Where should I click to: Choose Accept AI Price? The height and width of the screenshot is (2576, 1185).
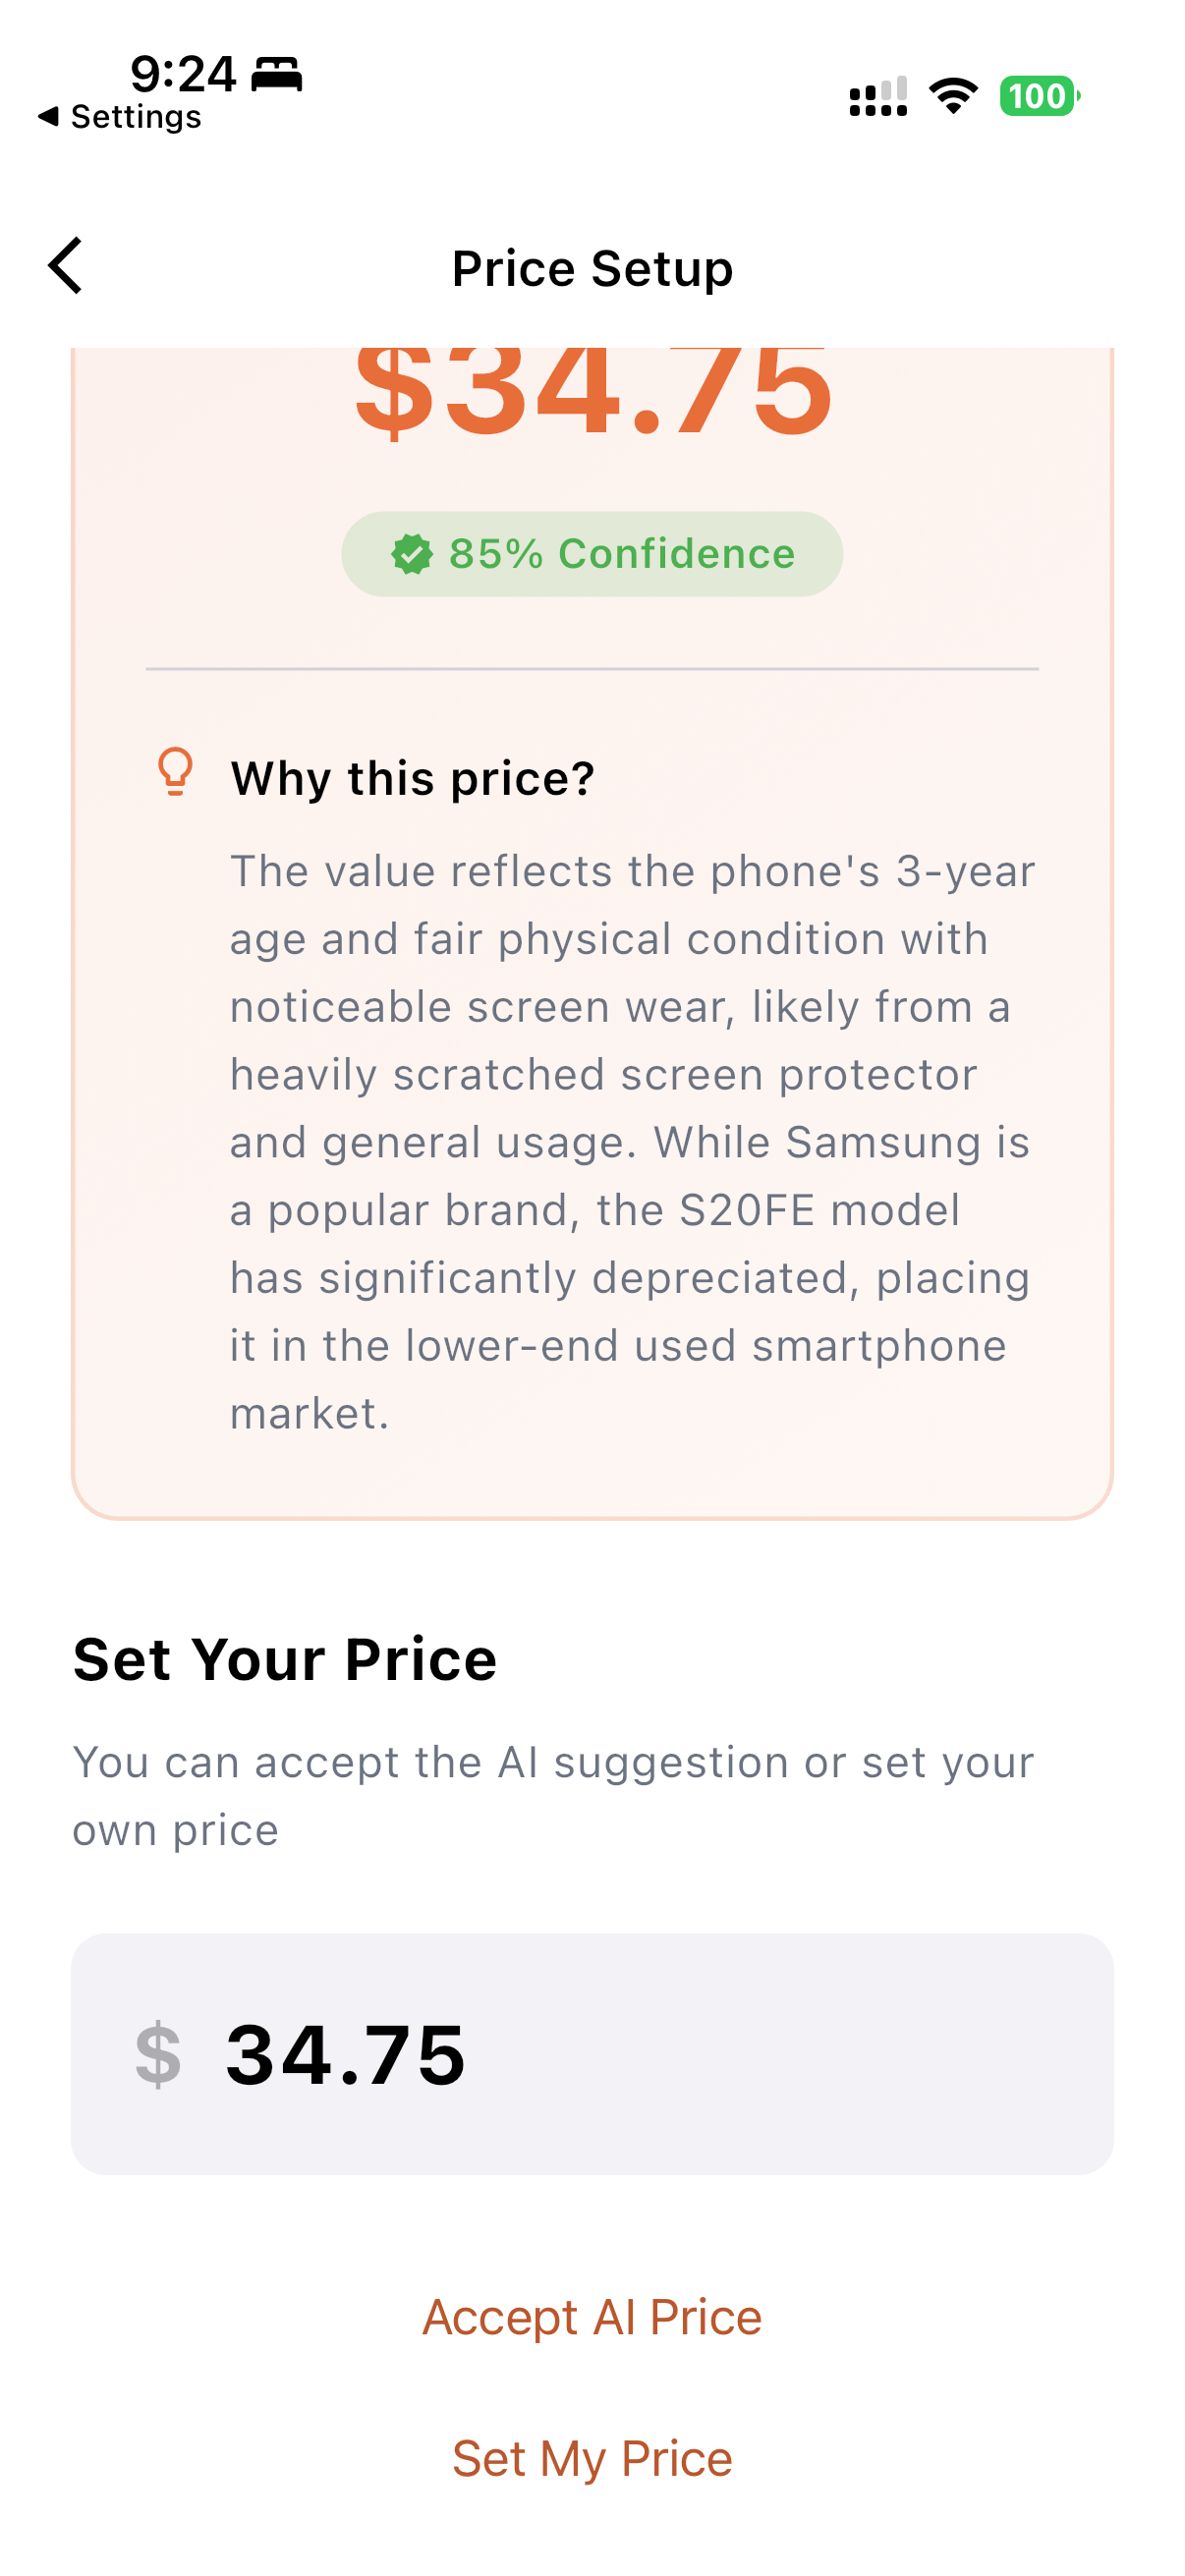[592, 2317]
